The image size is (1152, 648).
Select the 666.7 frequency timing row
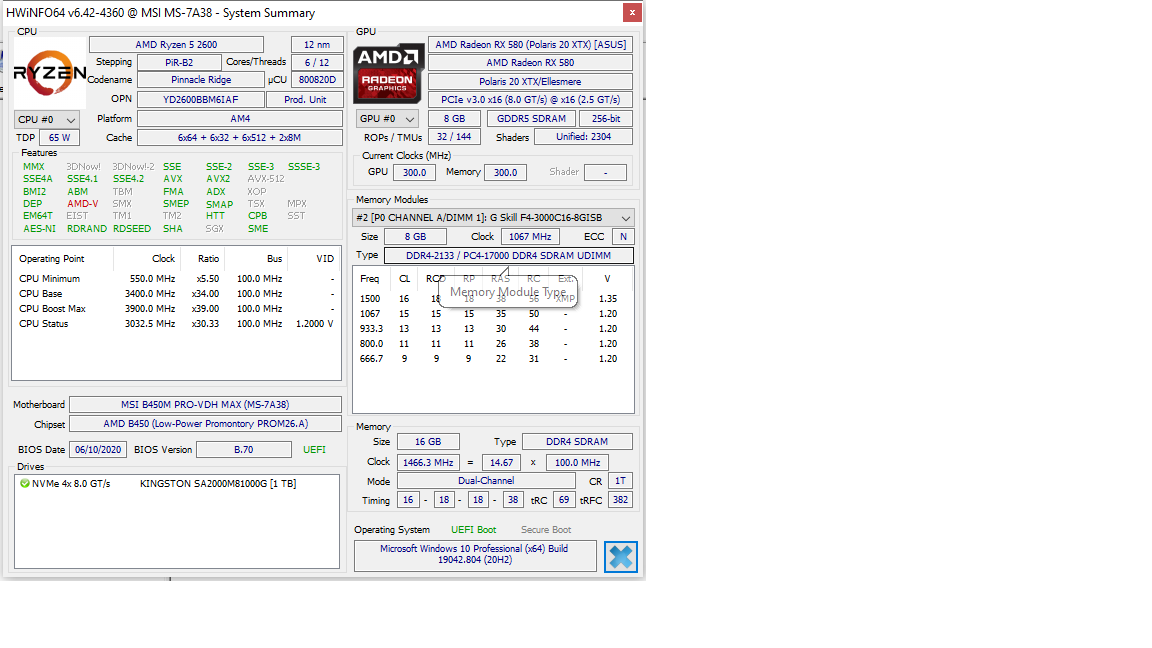(x=492, y=359)
